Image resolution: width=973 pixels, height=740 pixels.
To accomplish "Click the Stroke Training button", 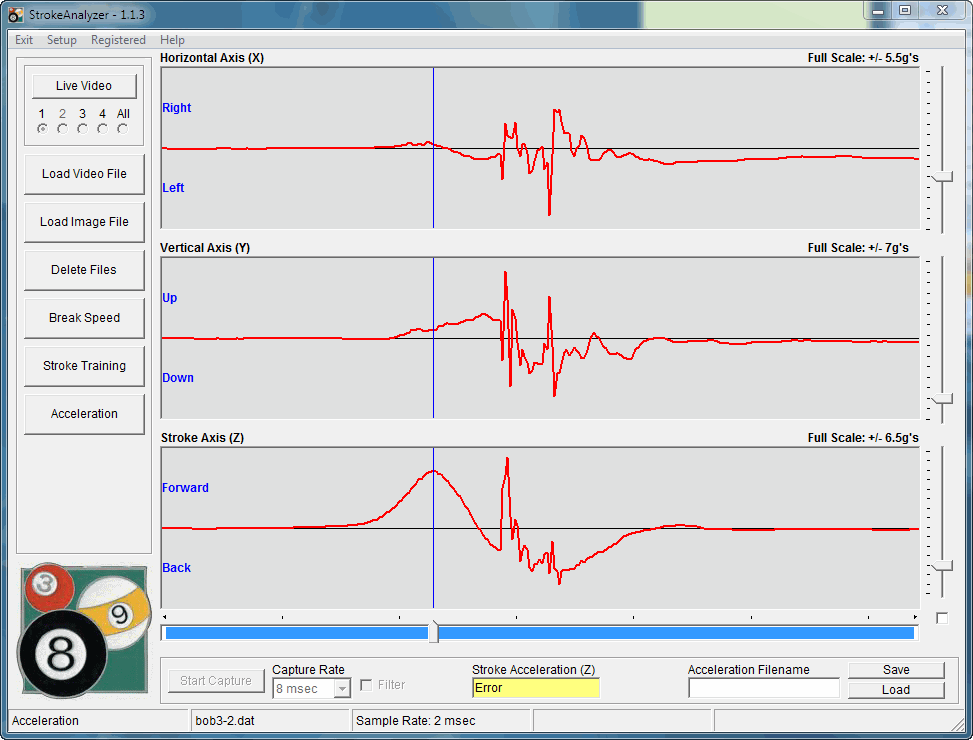I will (x=84, y=366).
